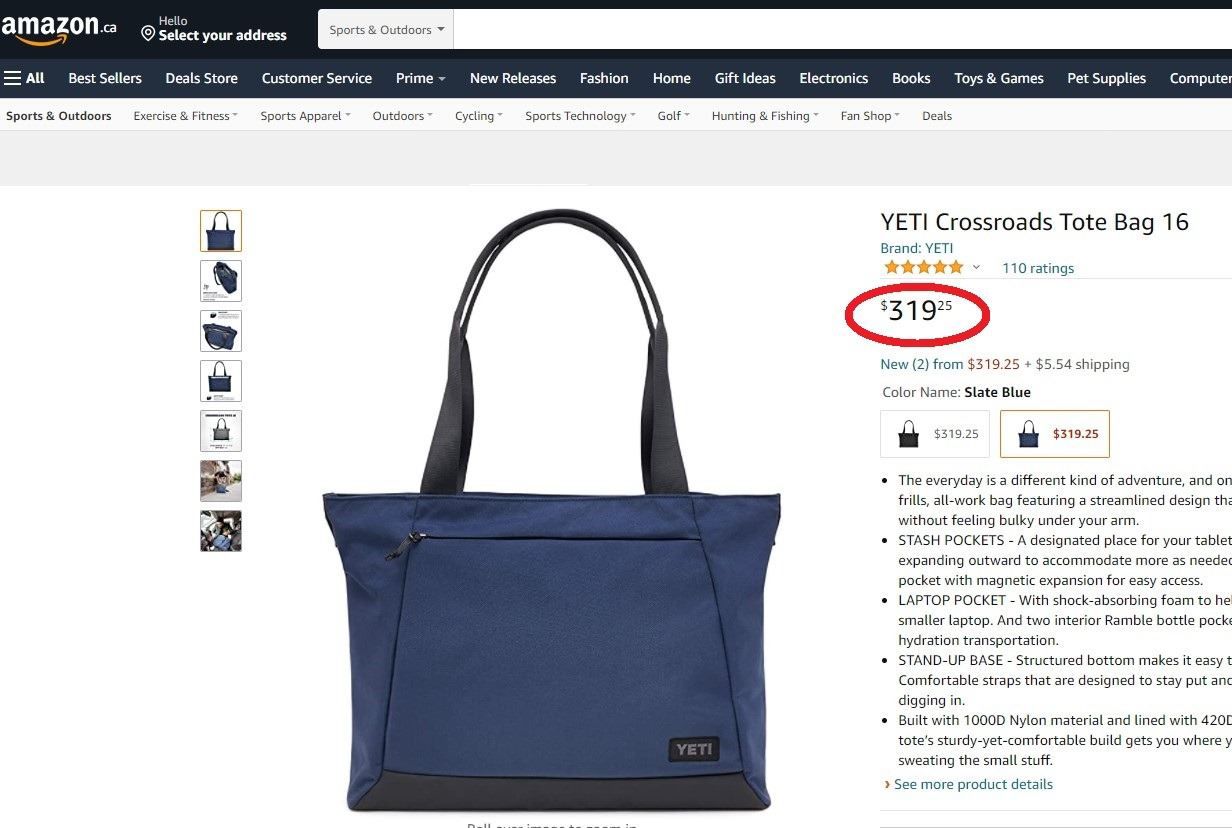Select the last lifestyle photo thumbnail
The image size is (1232, 828).
221,531
